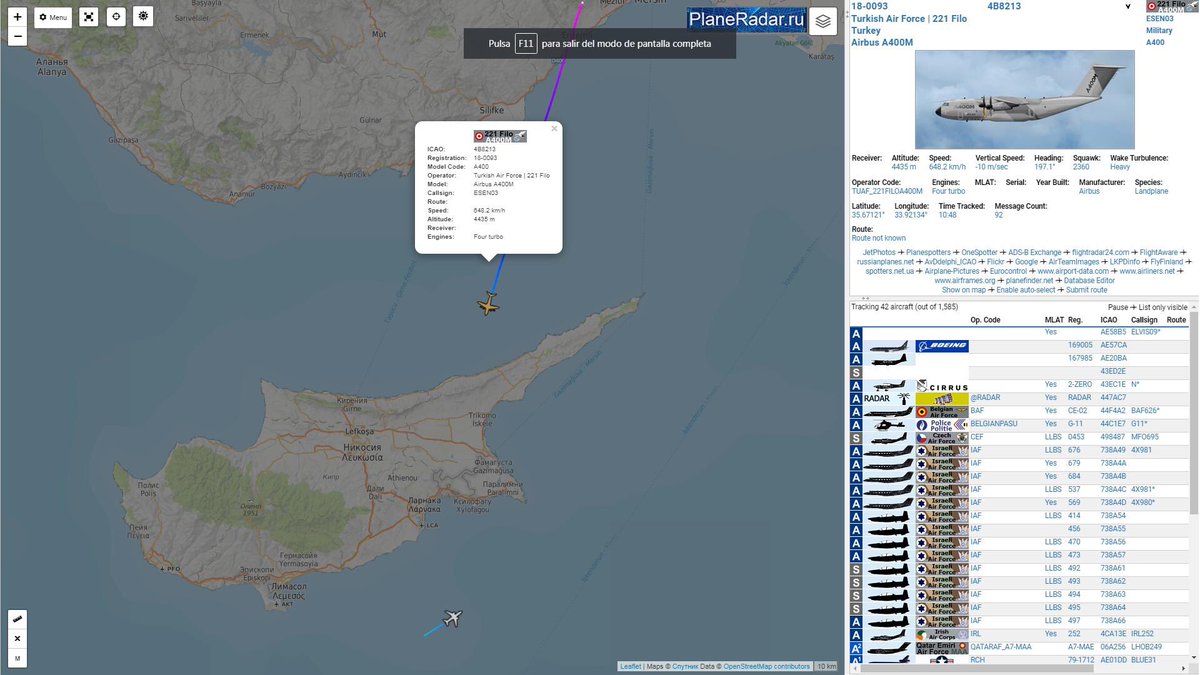Select the white aircraft south of Cyprus
This screenshot has height=675, width=1200.
pos(452,618)
